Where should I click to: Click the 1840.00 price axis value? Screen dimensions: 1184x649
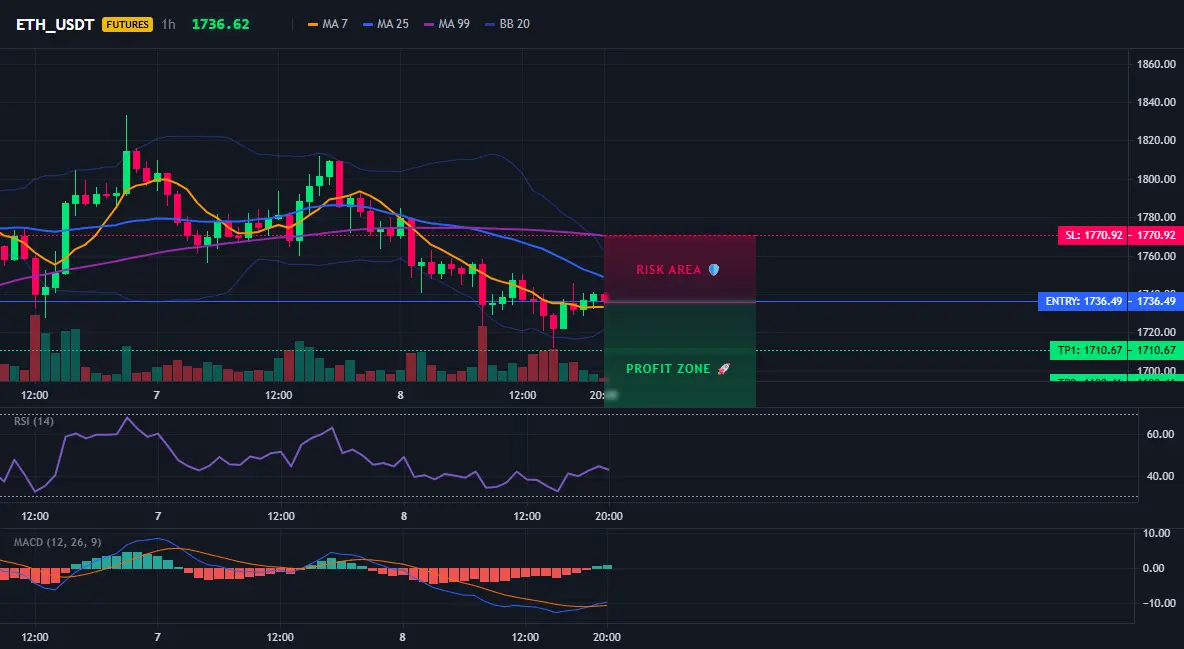pyautogui.click(x=1156, y=102)
